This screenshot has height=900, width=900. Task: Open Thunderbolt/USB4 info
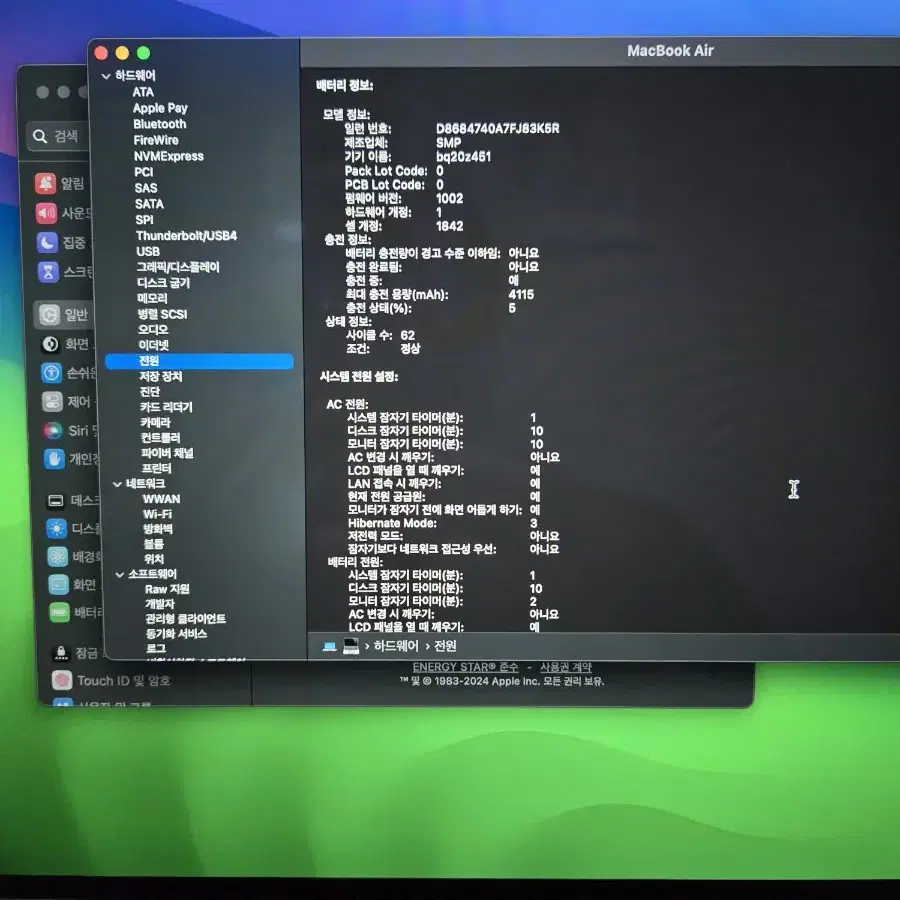click(187, 235)
